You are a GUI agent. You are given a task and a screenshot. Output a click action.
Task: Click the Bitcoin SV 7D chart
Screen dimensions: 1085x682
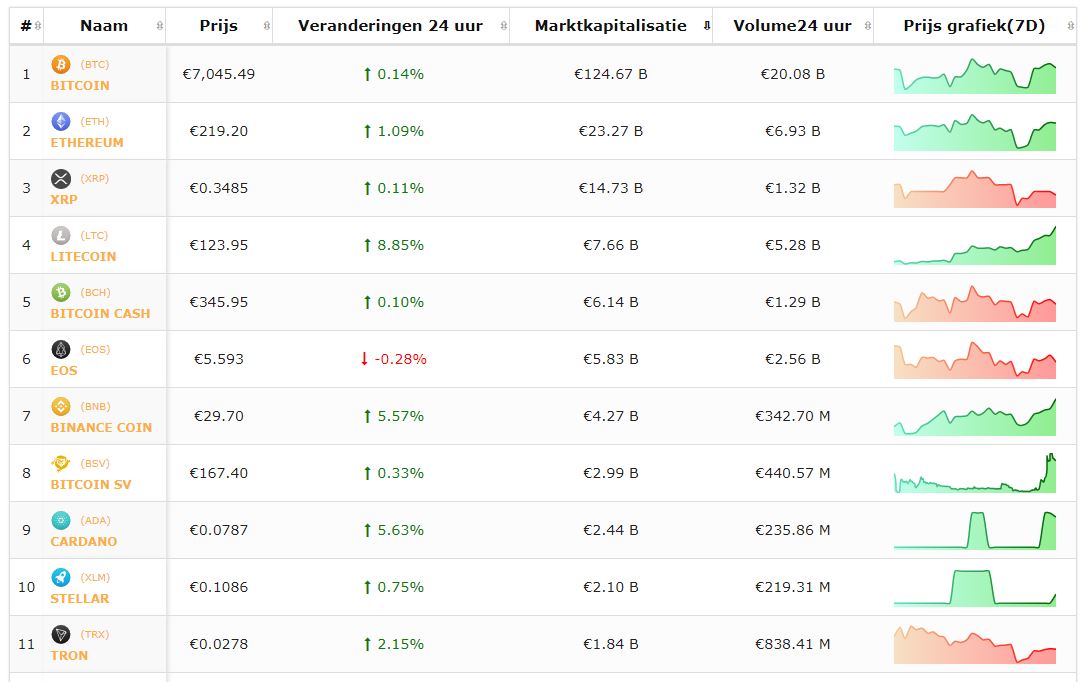[x=974, y=474]
